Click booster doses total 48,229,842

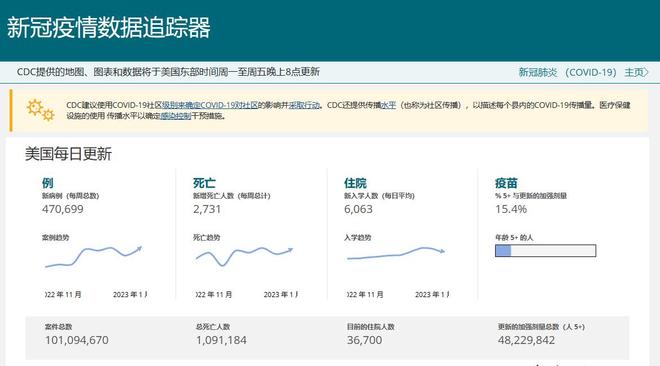[x=526, y=340]
